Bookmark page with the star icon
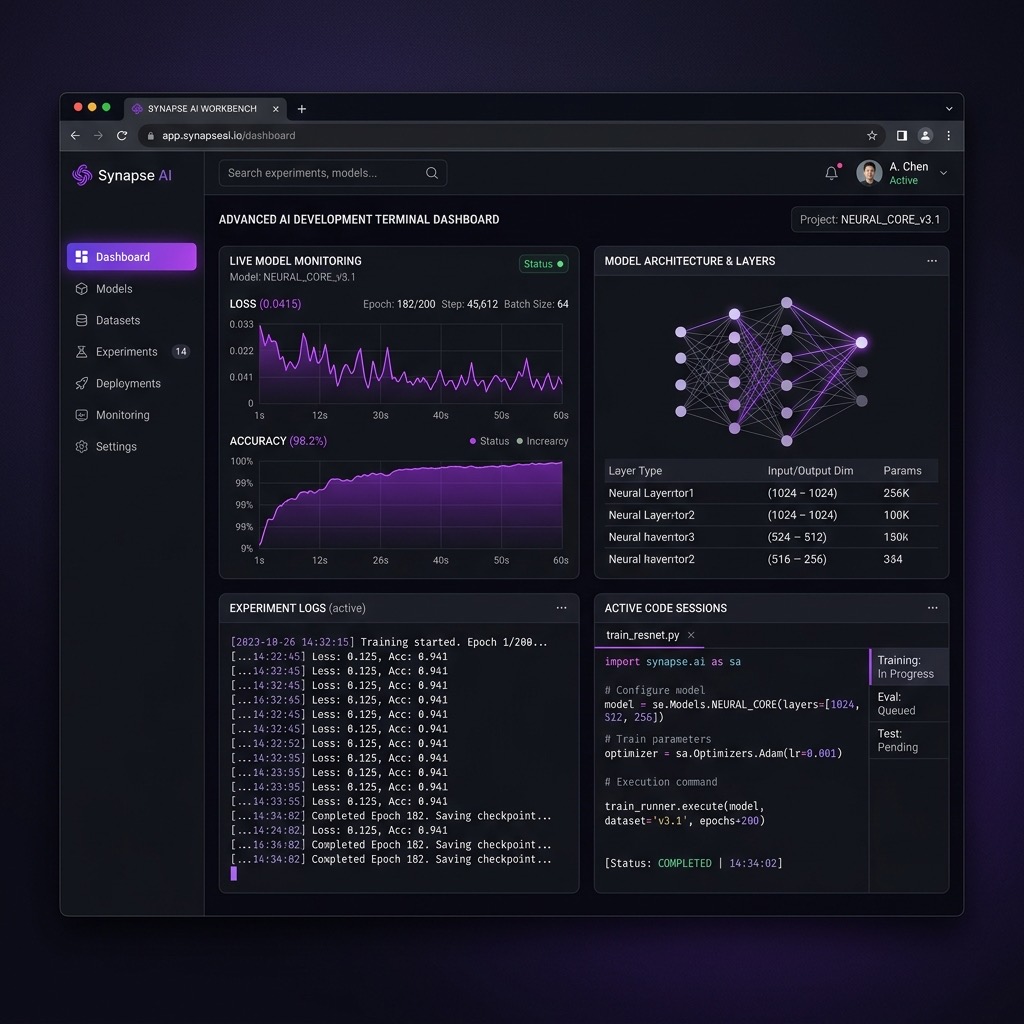1024x1024 pixels. coord(872,135)
